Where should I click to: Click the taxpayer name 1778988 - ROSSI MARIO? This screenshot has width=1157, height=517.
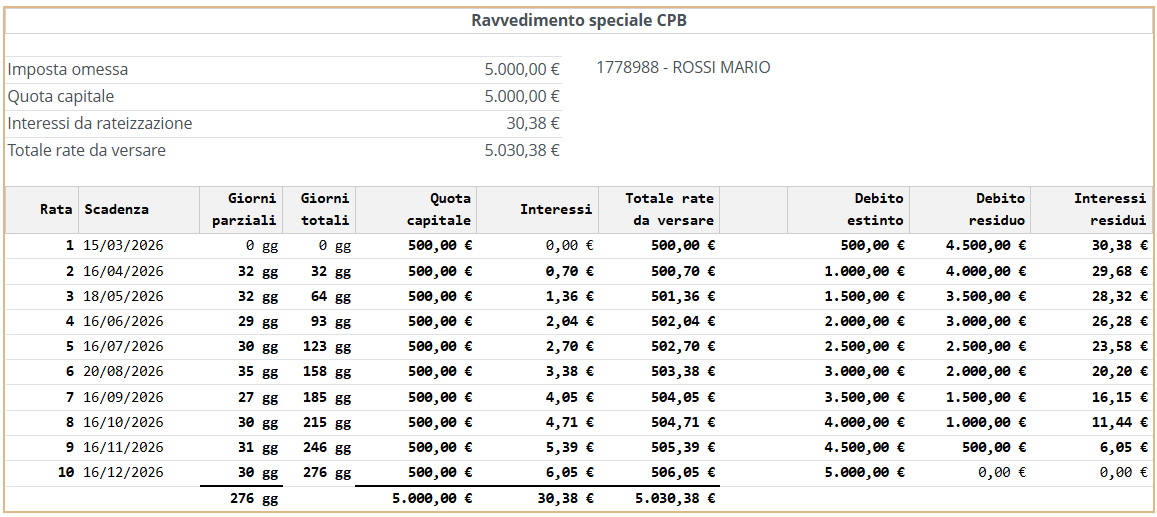[683, 68]
